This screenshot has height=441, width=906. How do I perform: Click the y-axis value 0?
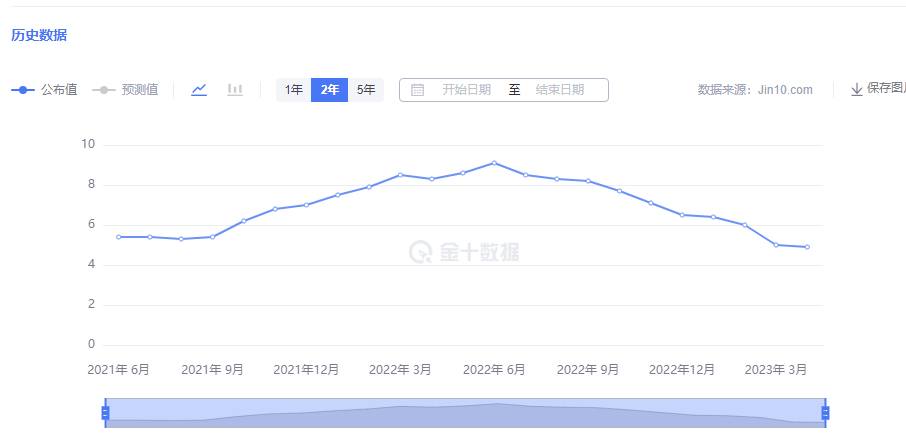tap(91, 344)
